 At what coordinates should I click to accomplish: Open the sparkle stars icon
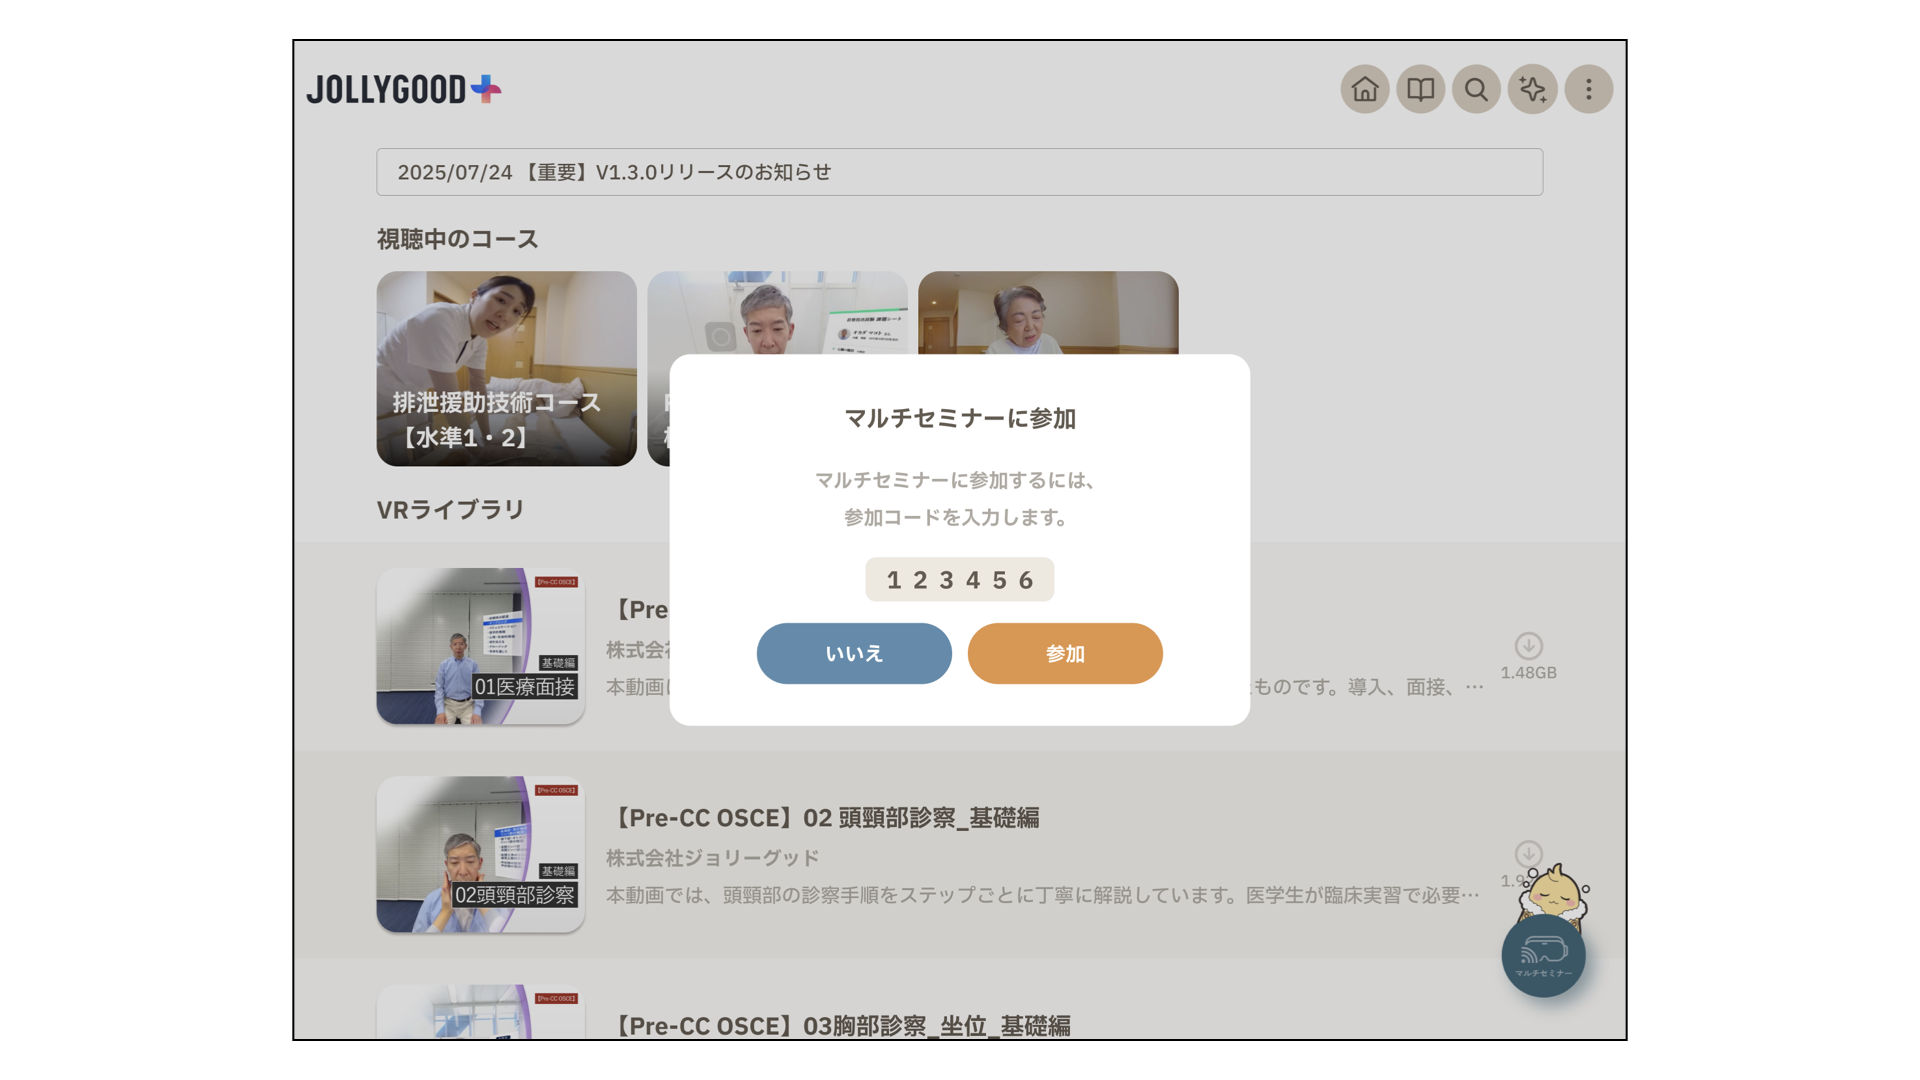tap(1532, 90)
